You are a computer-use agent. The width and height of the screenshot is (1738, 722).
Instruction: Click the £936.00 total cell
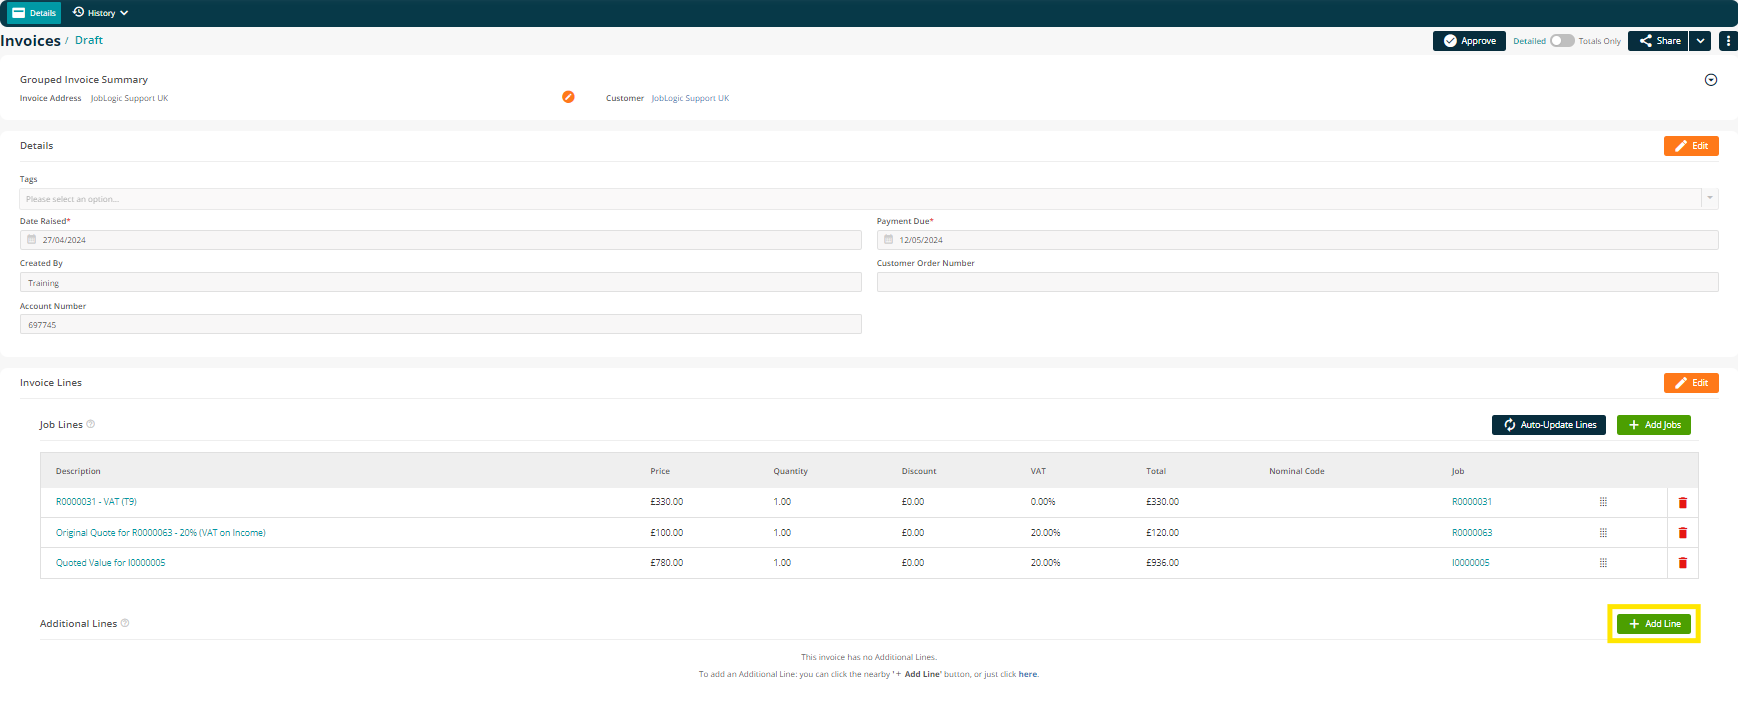1162,563
